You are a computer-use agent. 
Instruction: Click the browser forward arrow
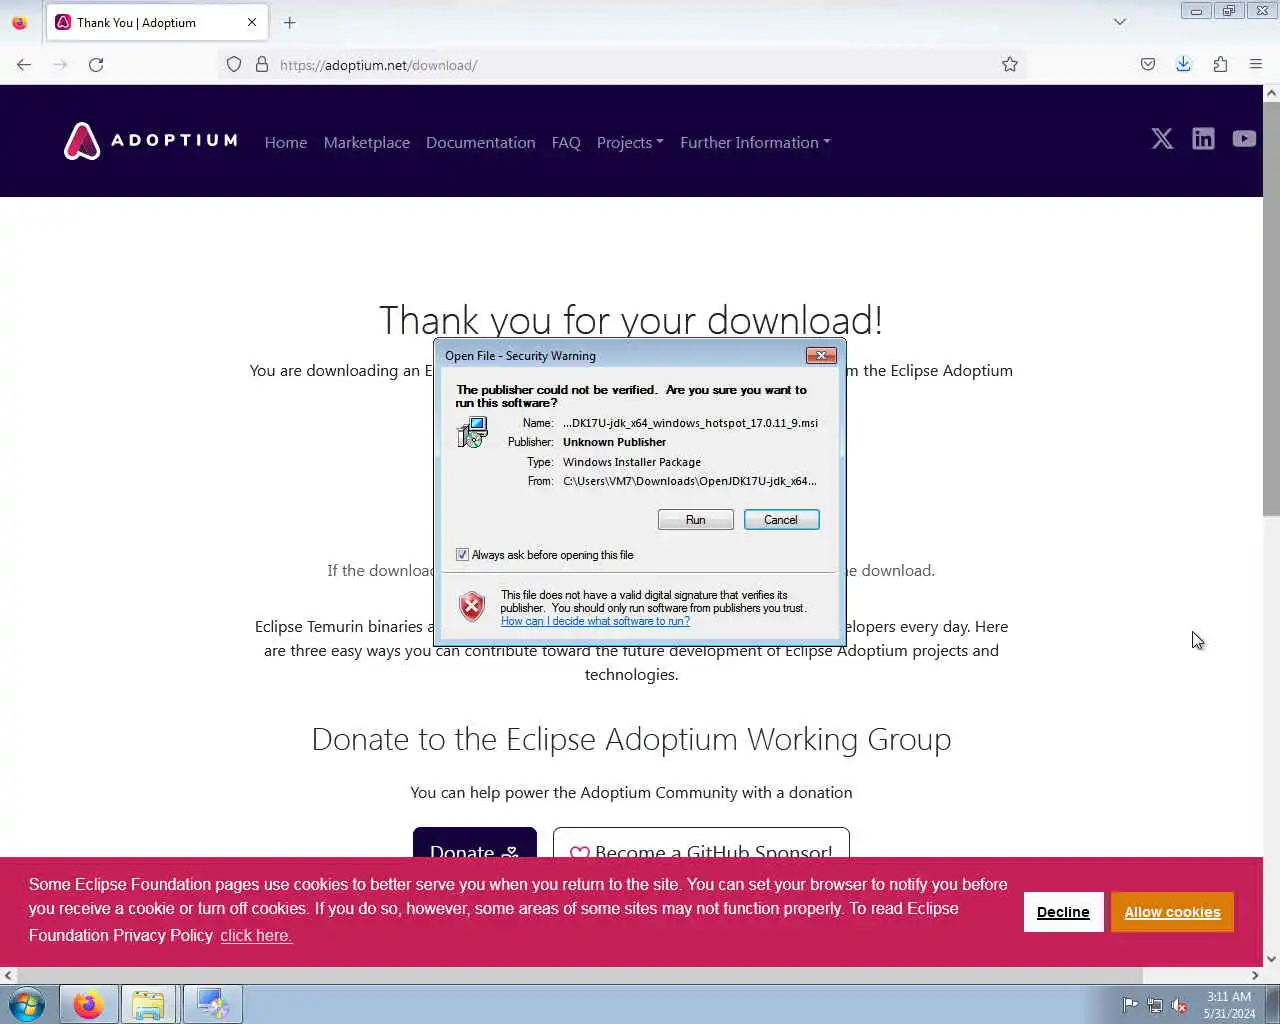point(60,65)
